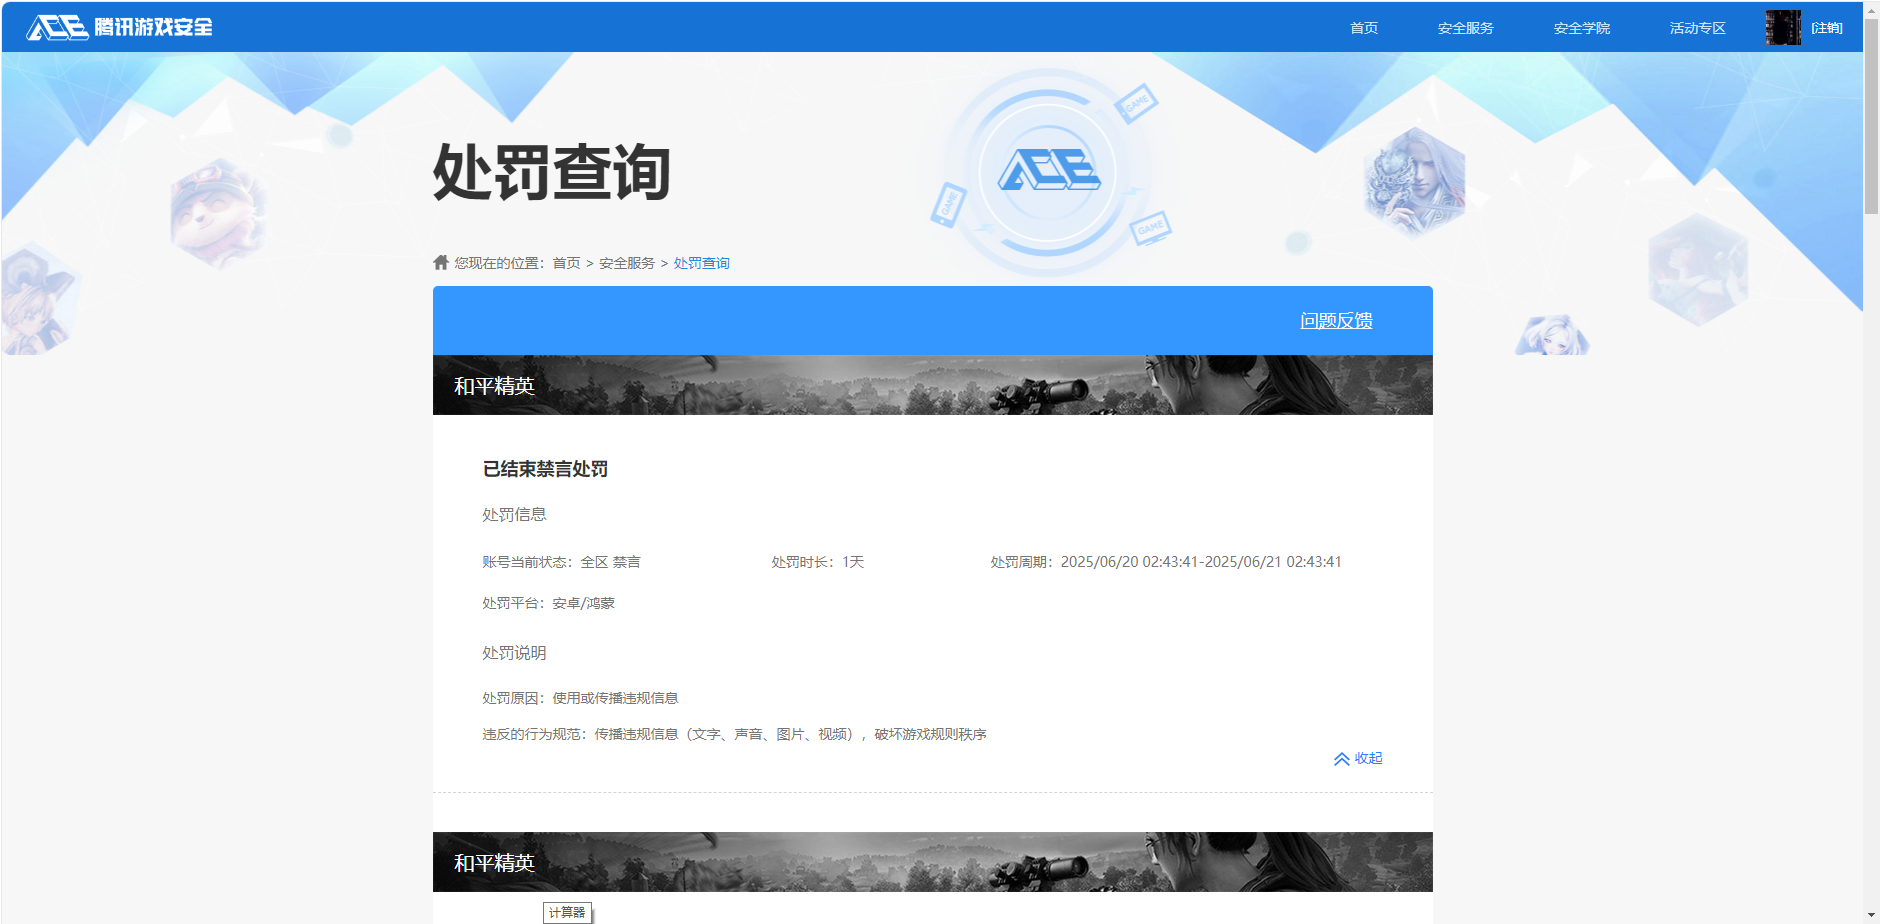Select 活动专区 in the top navigation
Screen dimensions: 1880x924
(1697, 27)
